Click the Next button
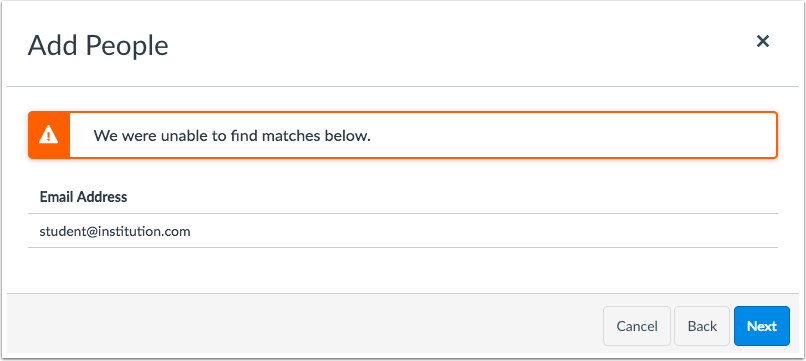Image resolution: width=806 pixels, height=361 pixels. (761, 326)
